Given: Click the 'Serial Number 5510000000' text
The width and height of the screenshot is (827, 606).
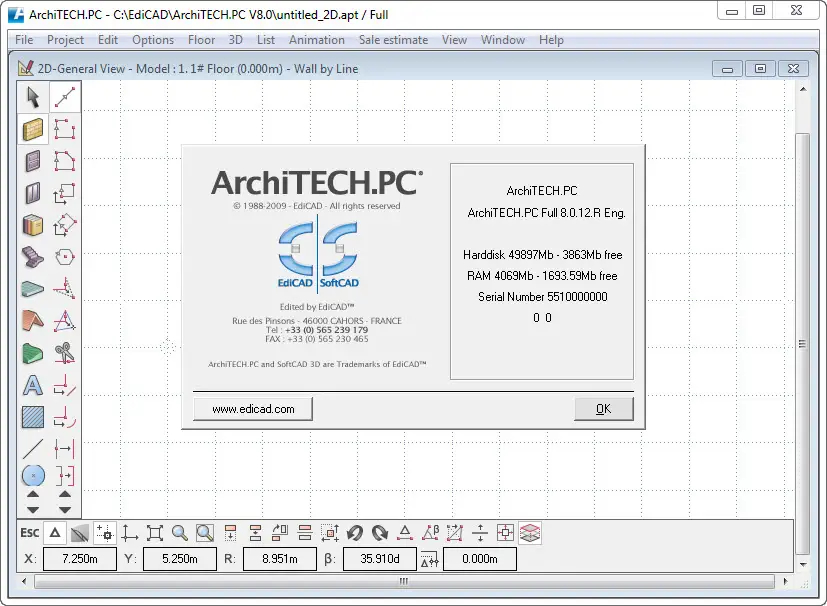Looking at the screenshot, I should click(543, 297).
